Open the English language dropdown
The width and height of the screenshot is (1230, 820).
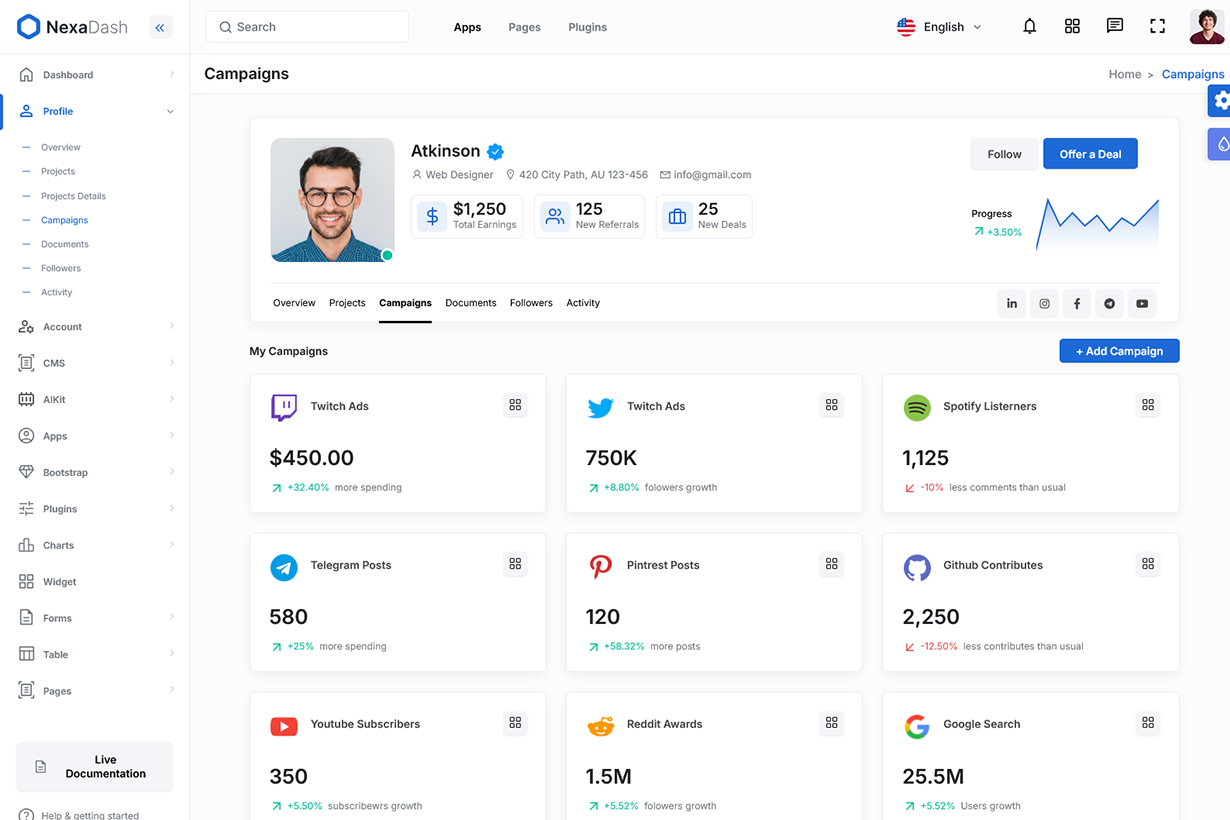pos(939,27)
